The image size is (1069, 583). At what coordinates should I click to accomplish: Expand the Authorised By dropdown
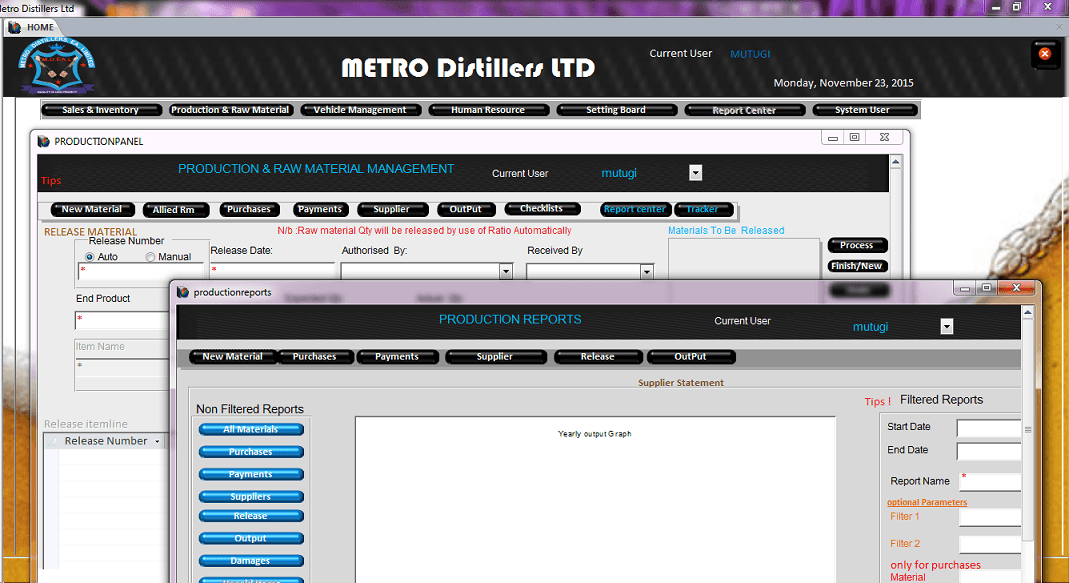click(x=505, y=271)
